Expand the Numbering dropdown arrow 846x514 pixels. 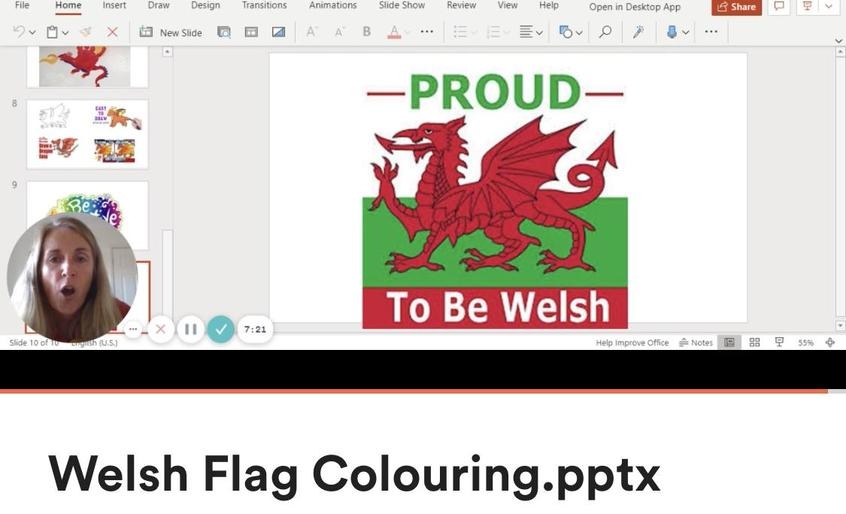point(507,33)
